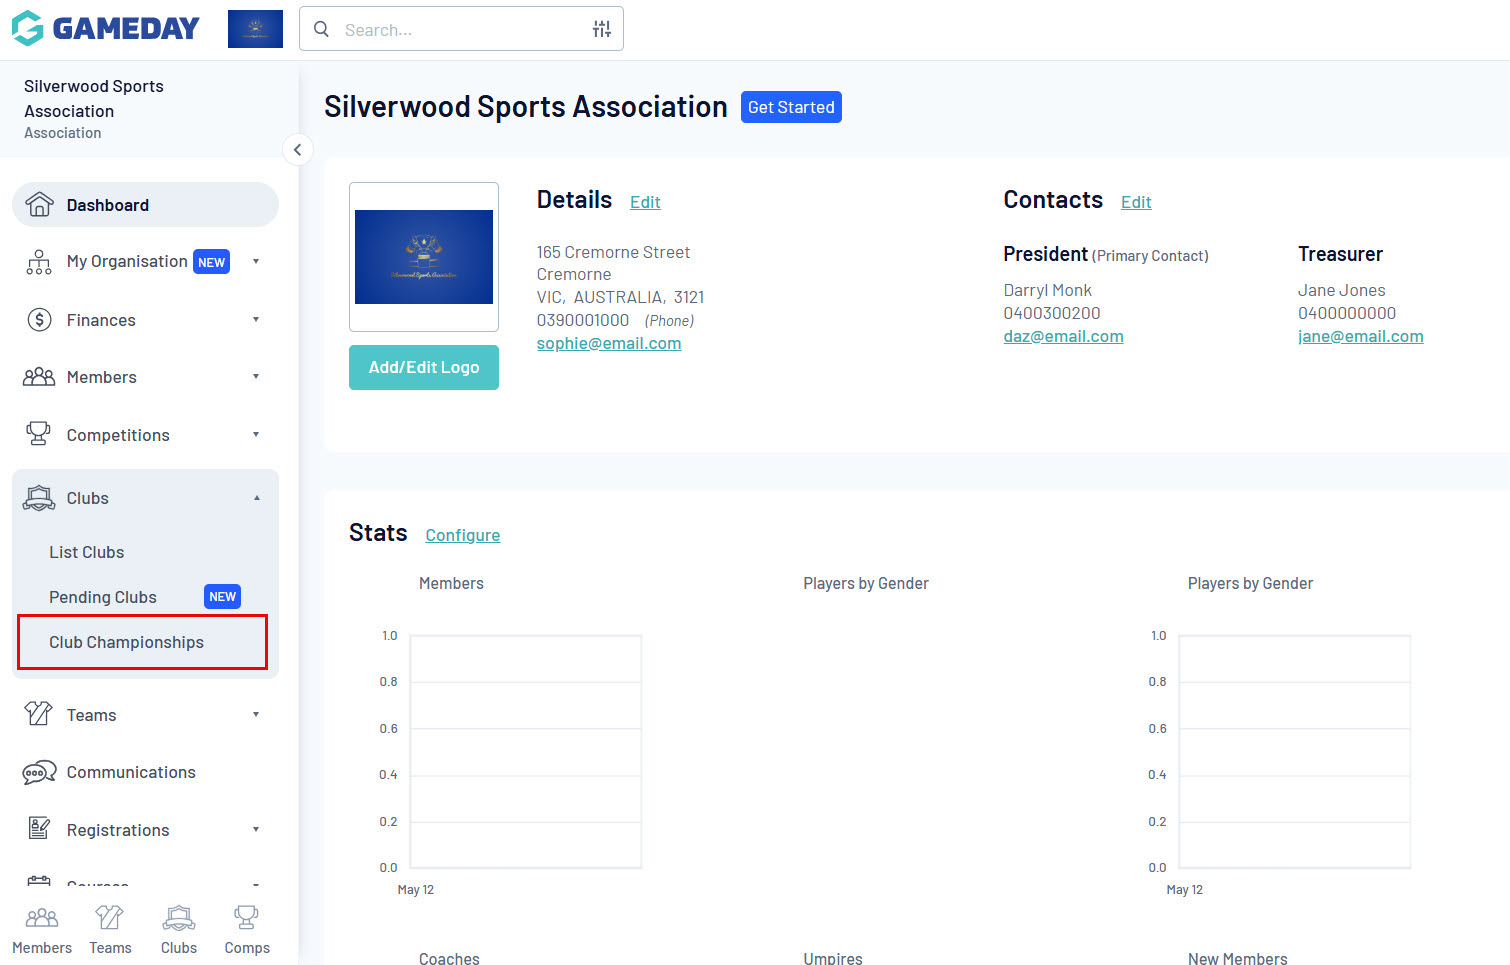The image size is (1510, 965).
Task: Click the My Organisation hierarchy icon
Action: pyautogui.click(x=39, y=262)
